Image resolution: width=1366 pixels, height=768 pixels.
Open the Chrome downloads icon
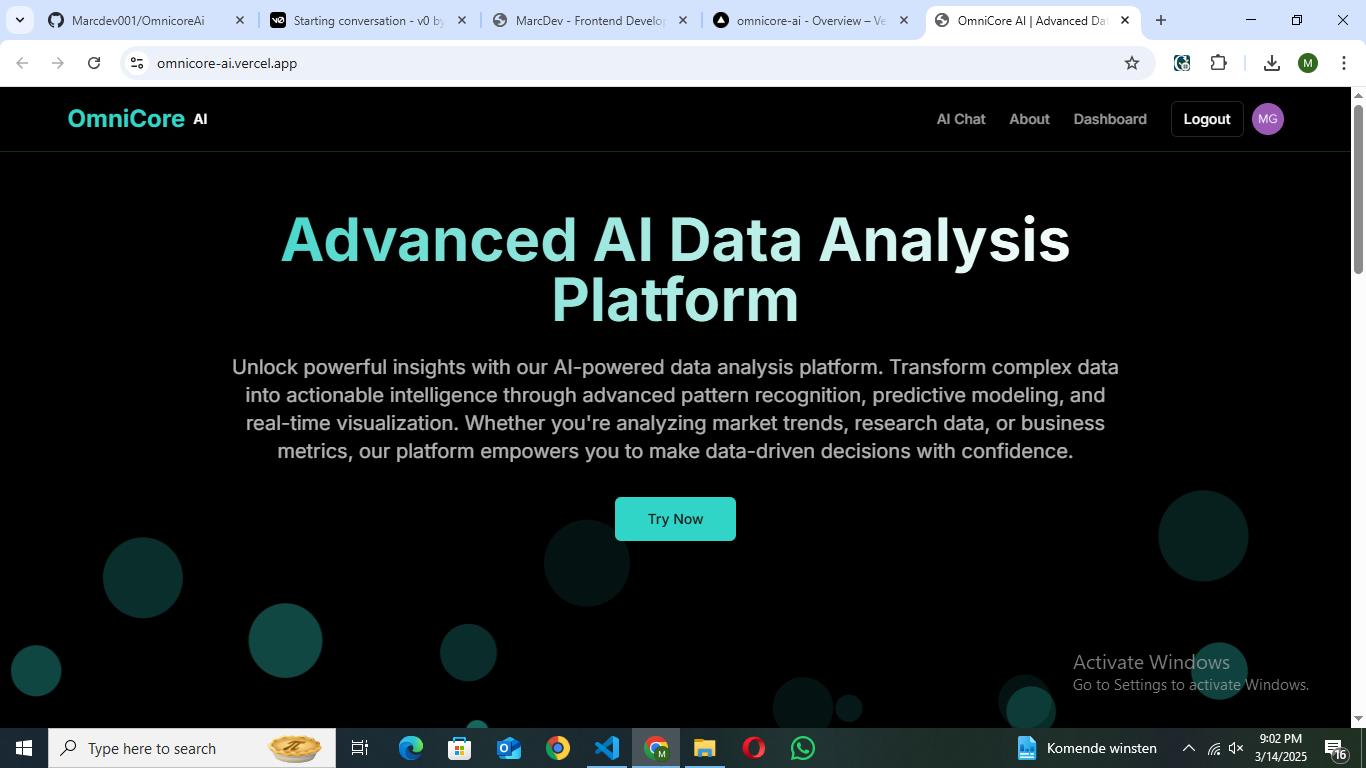[1271, 62]
